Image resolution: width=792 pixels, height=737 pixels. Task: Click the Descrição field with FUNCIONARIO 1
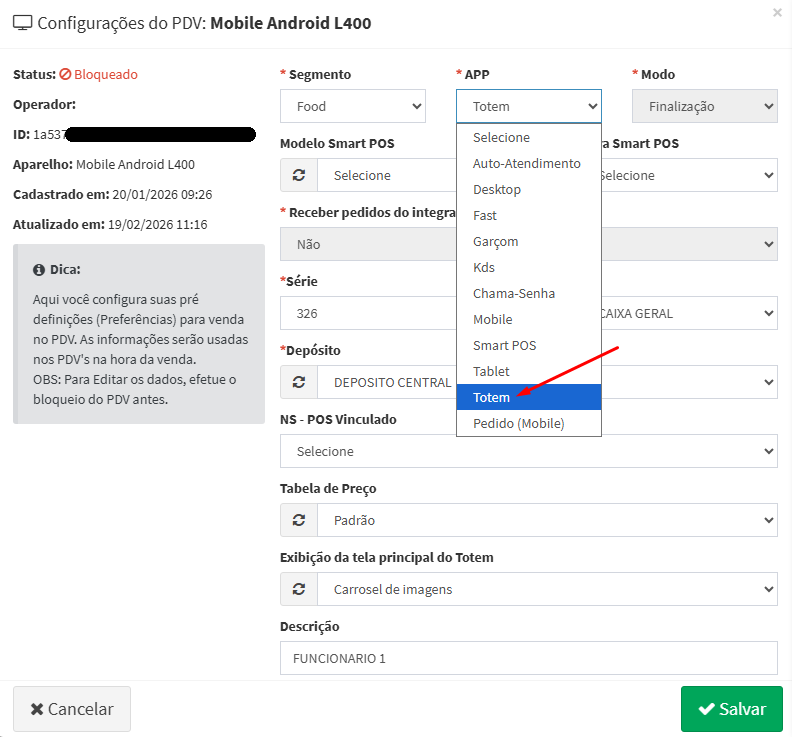click(x=528, y=658)
